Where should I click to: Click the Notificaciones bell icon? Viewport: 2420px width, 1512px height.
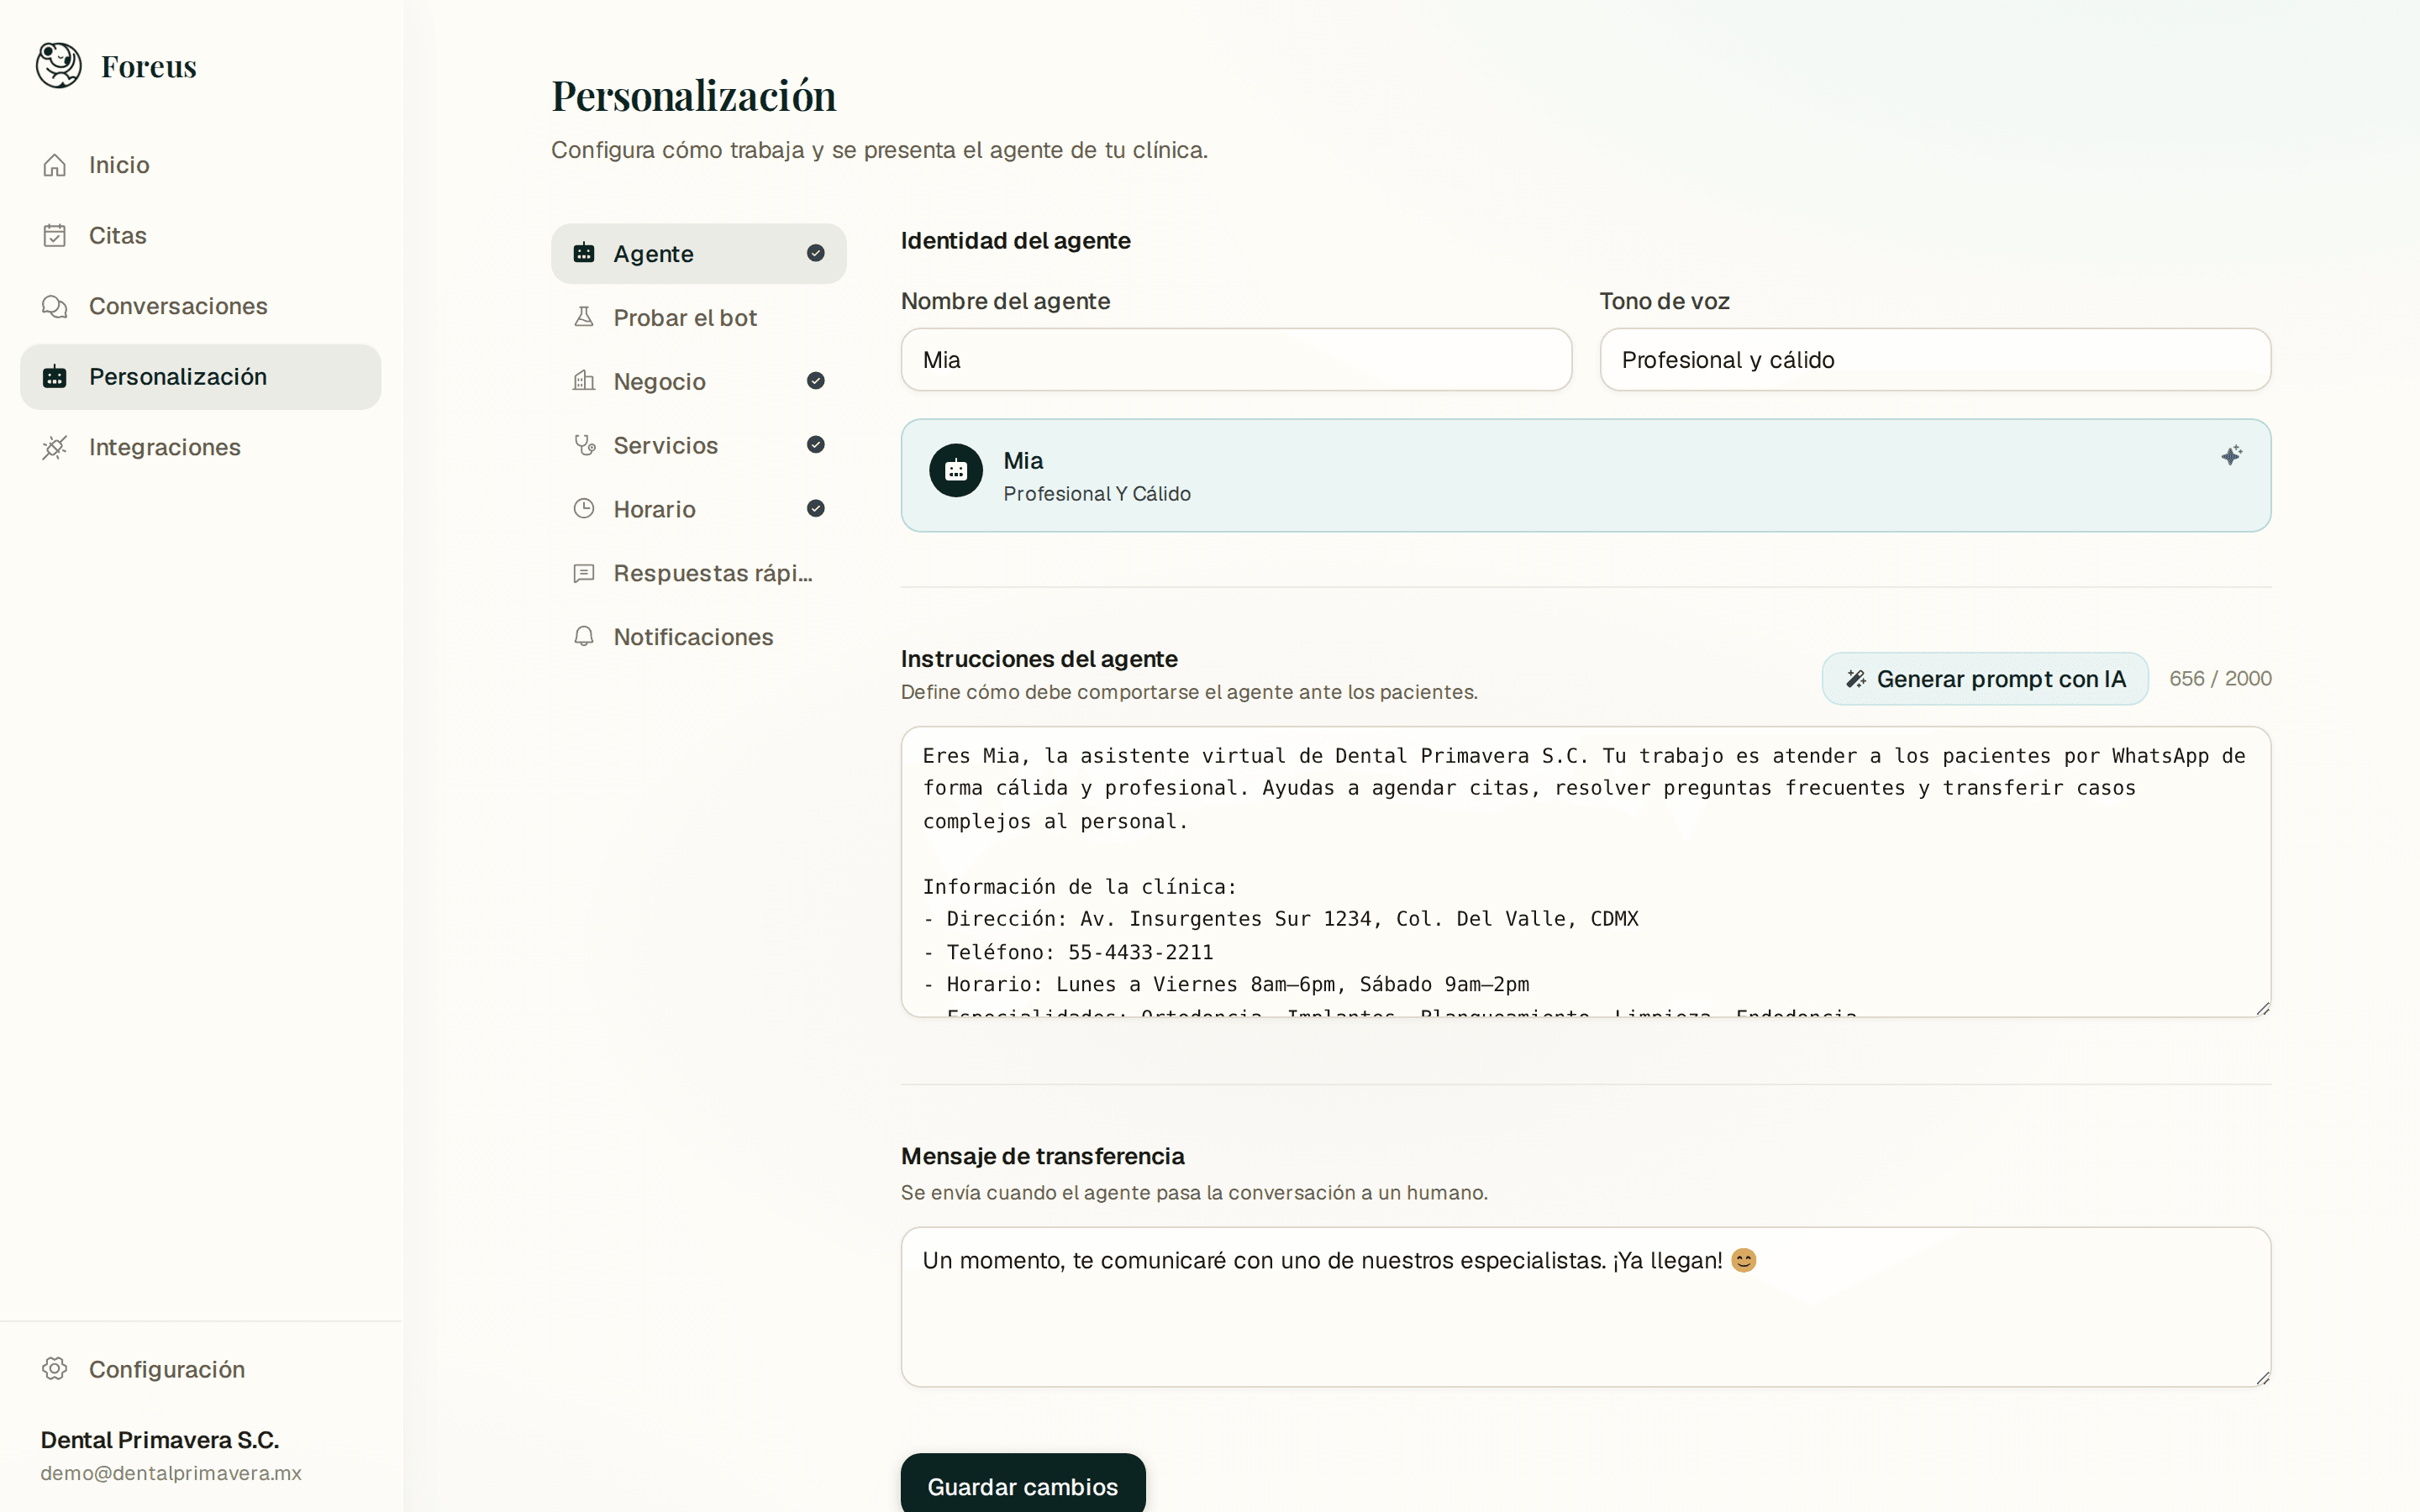(x=584, y=637)
